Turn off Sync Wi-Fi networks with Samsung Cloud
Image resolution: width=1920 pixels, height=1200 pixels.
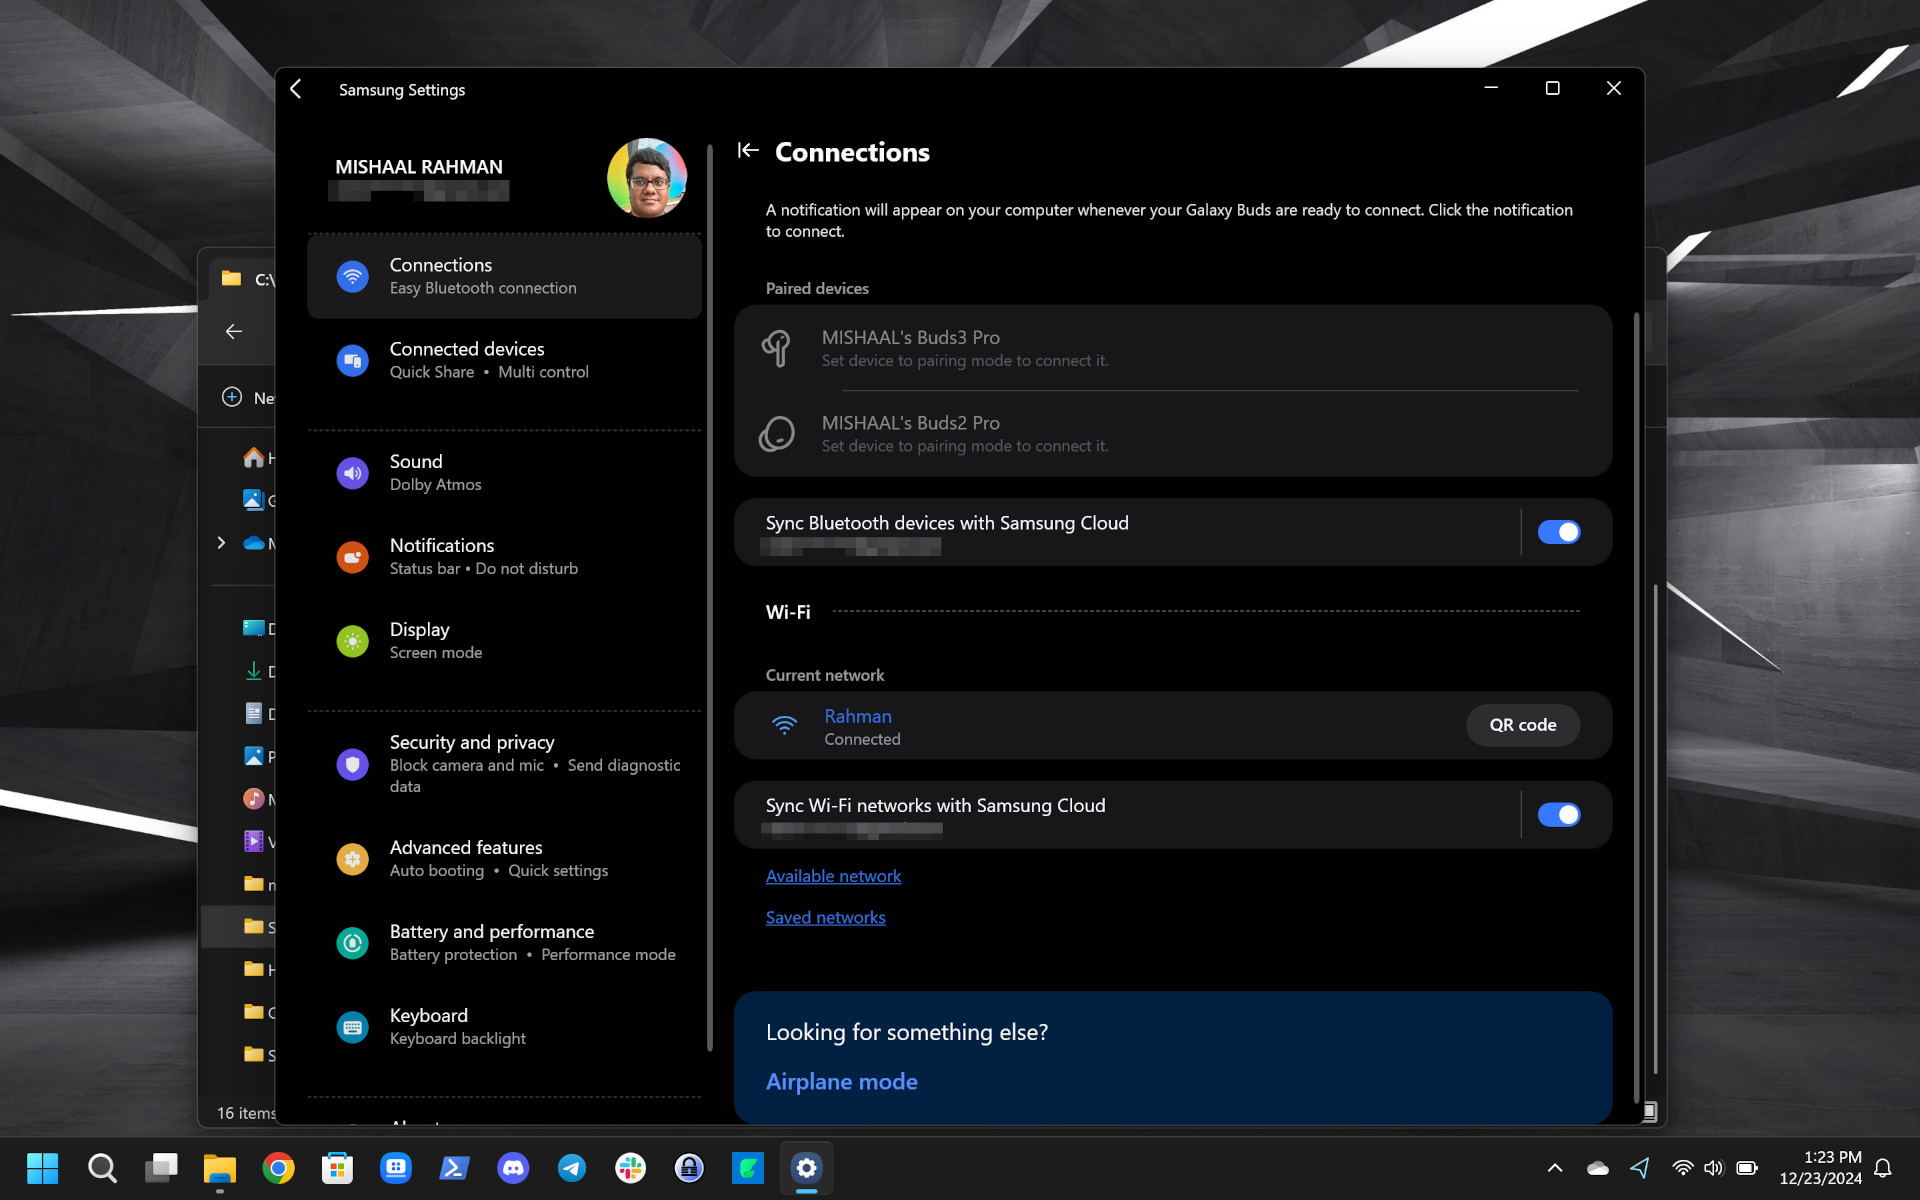[x=1558, y=815]
